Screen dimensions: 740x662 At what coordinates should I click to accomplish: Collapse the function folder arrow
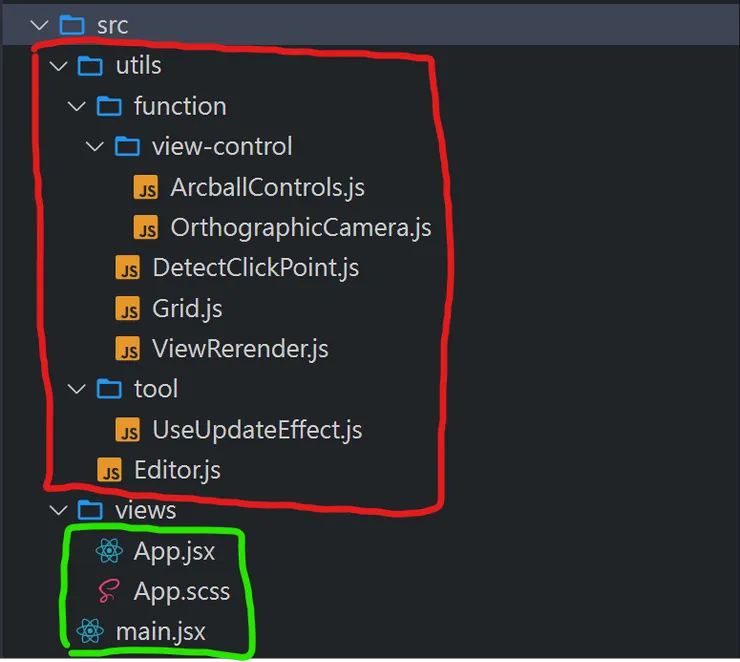pos(77,106)
